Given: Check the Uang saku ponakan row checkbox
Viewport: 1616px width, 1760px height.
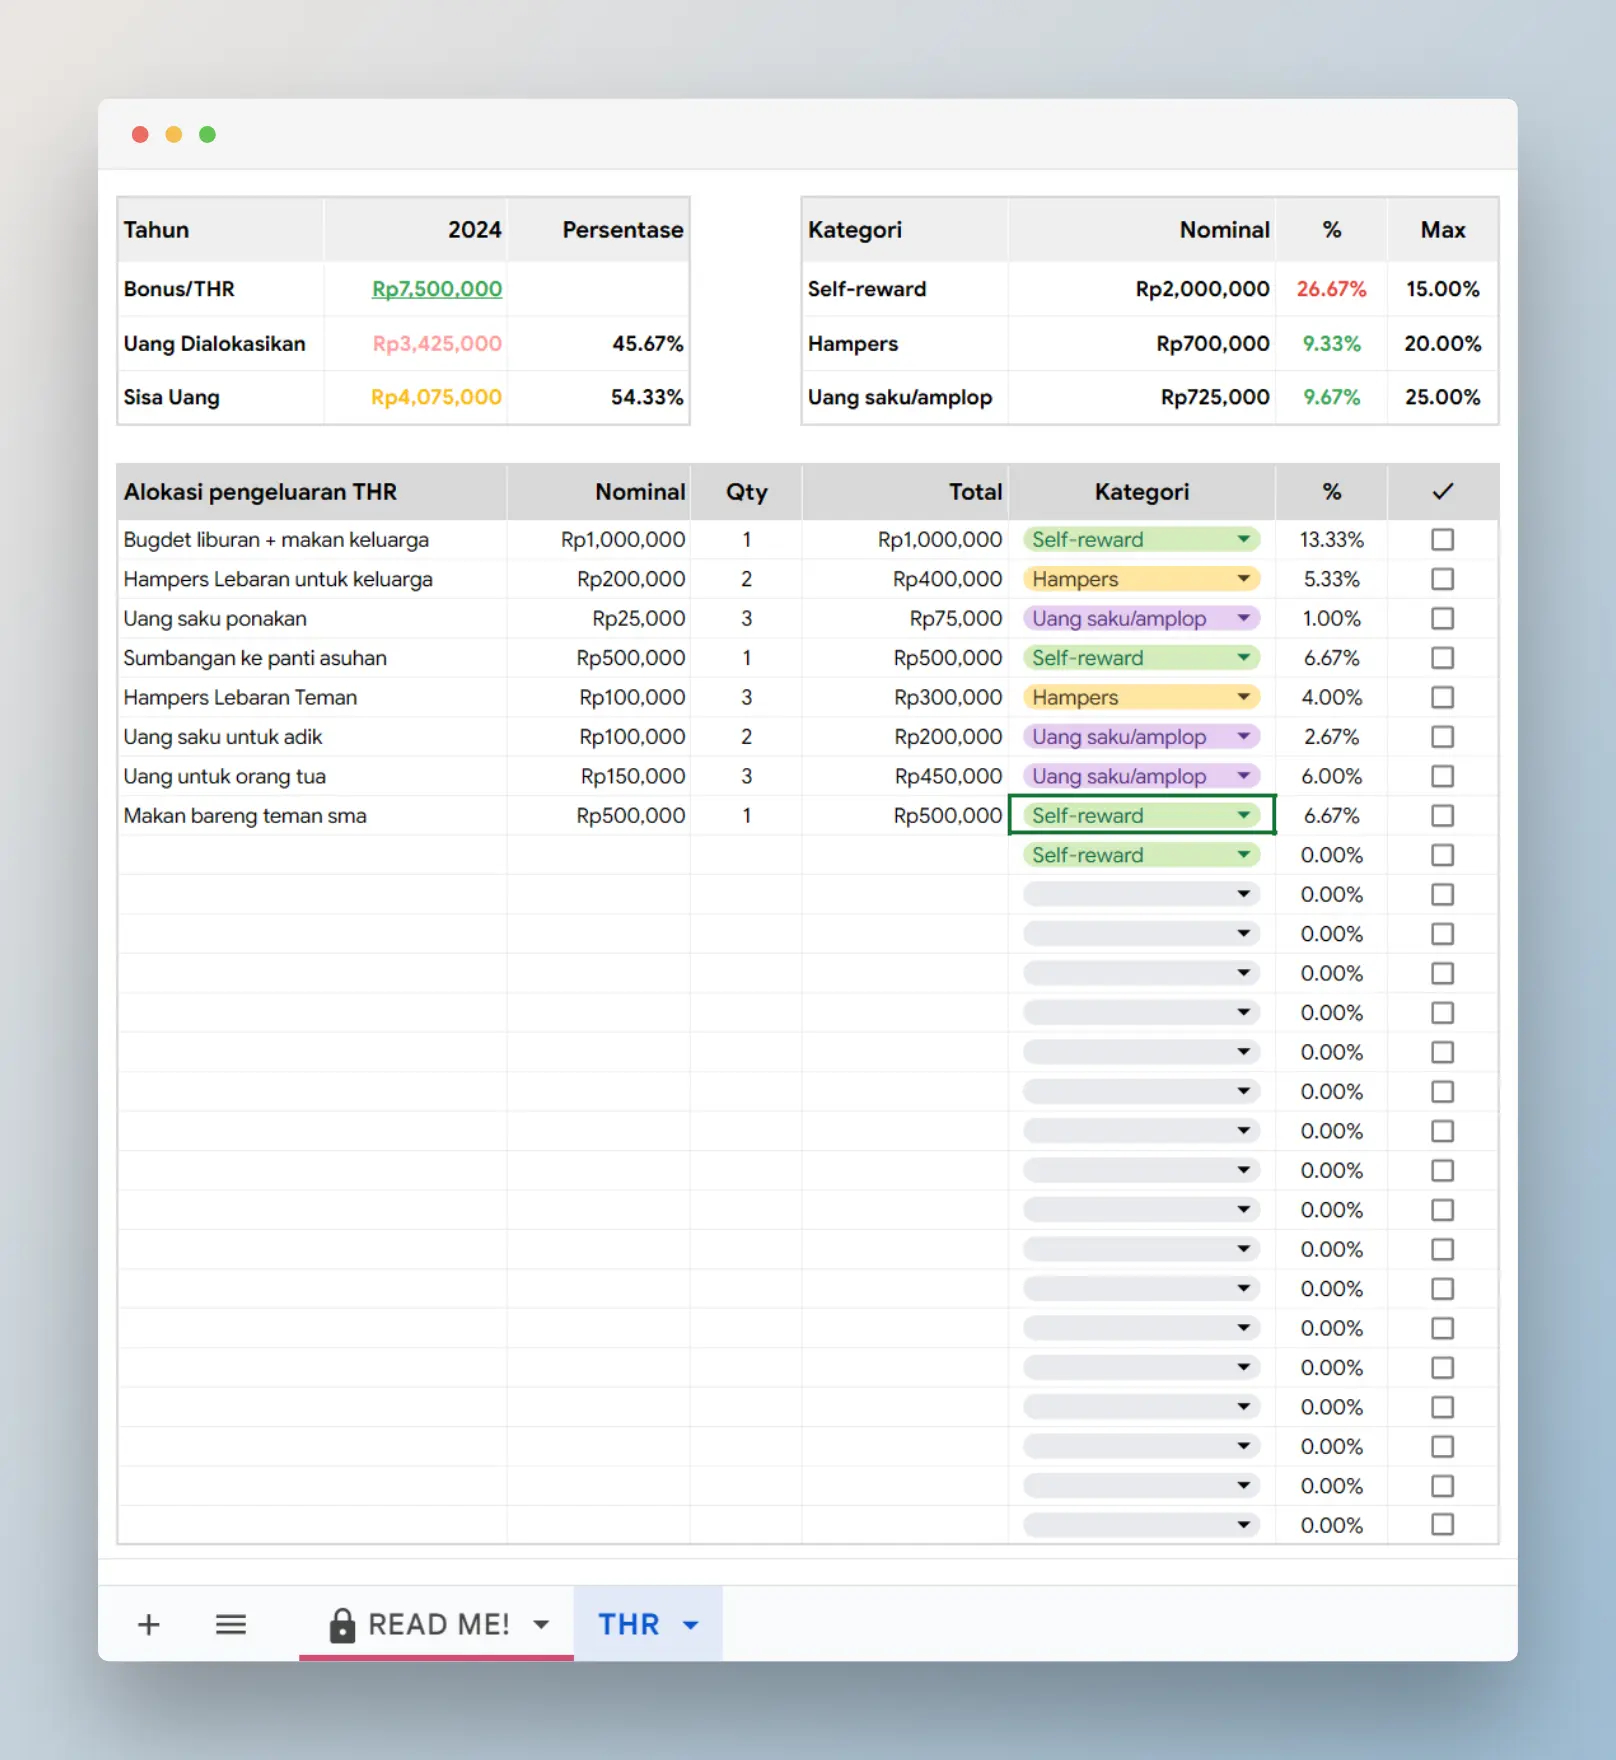Looking at the screenshot, I should 1442,619.
